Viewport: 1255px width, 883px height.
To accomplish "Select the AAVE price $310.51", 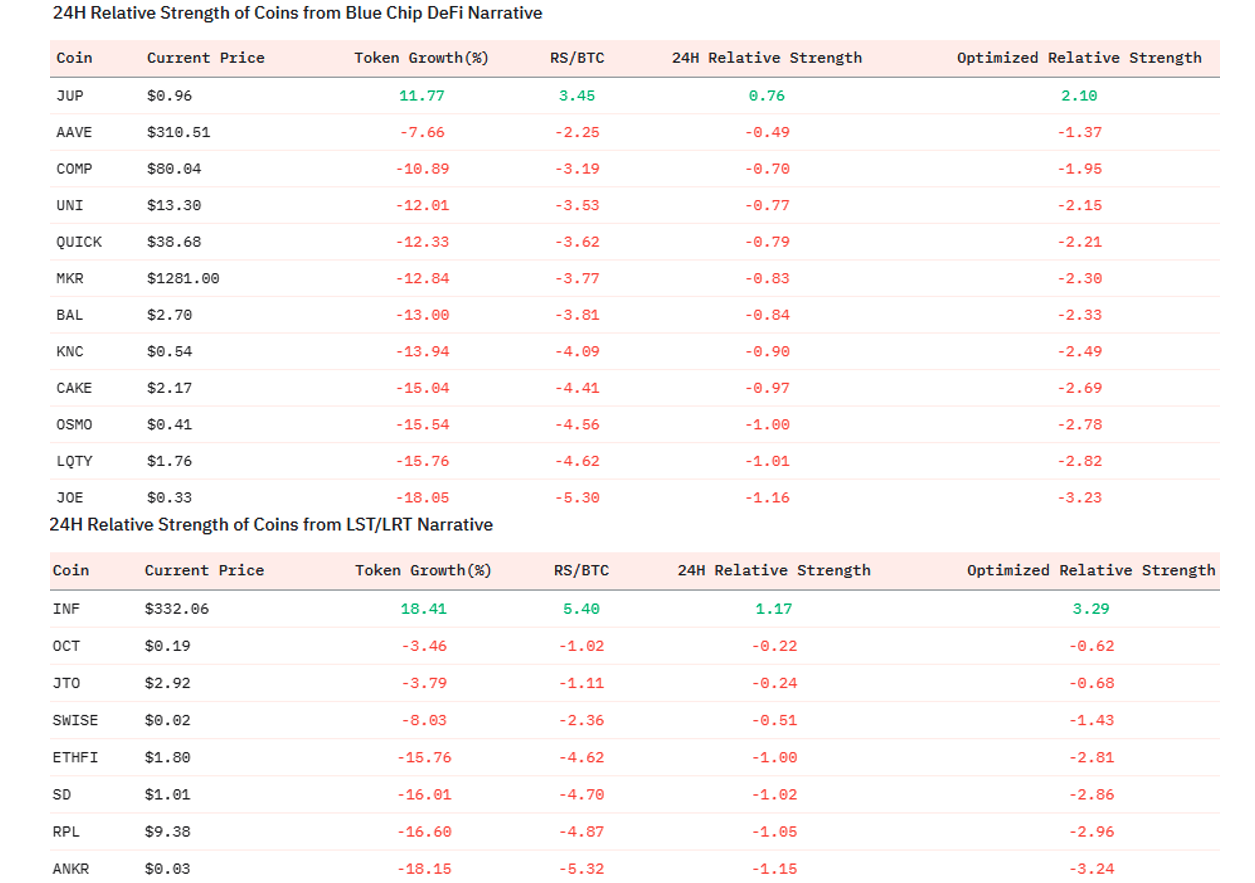I will (x=178, y=132).
